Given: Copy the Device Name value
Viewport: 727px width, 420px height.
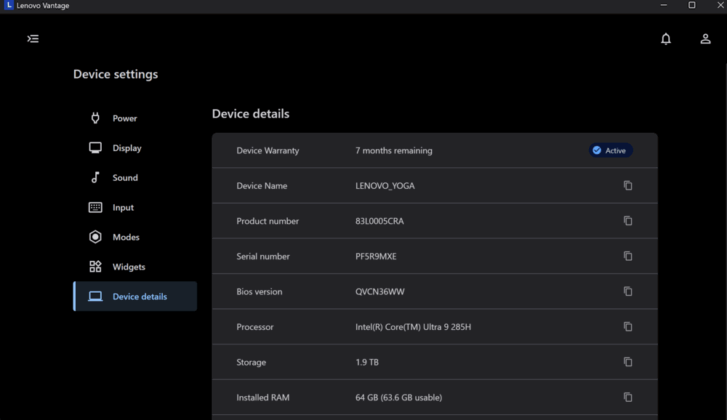Looking at the screenshot, I should 628,185.
